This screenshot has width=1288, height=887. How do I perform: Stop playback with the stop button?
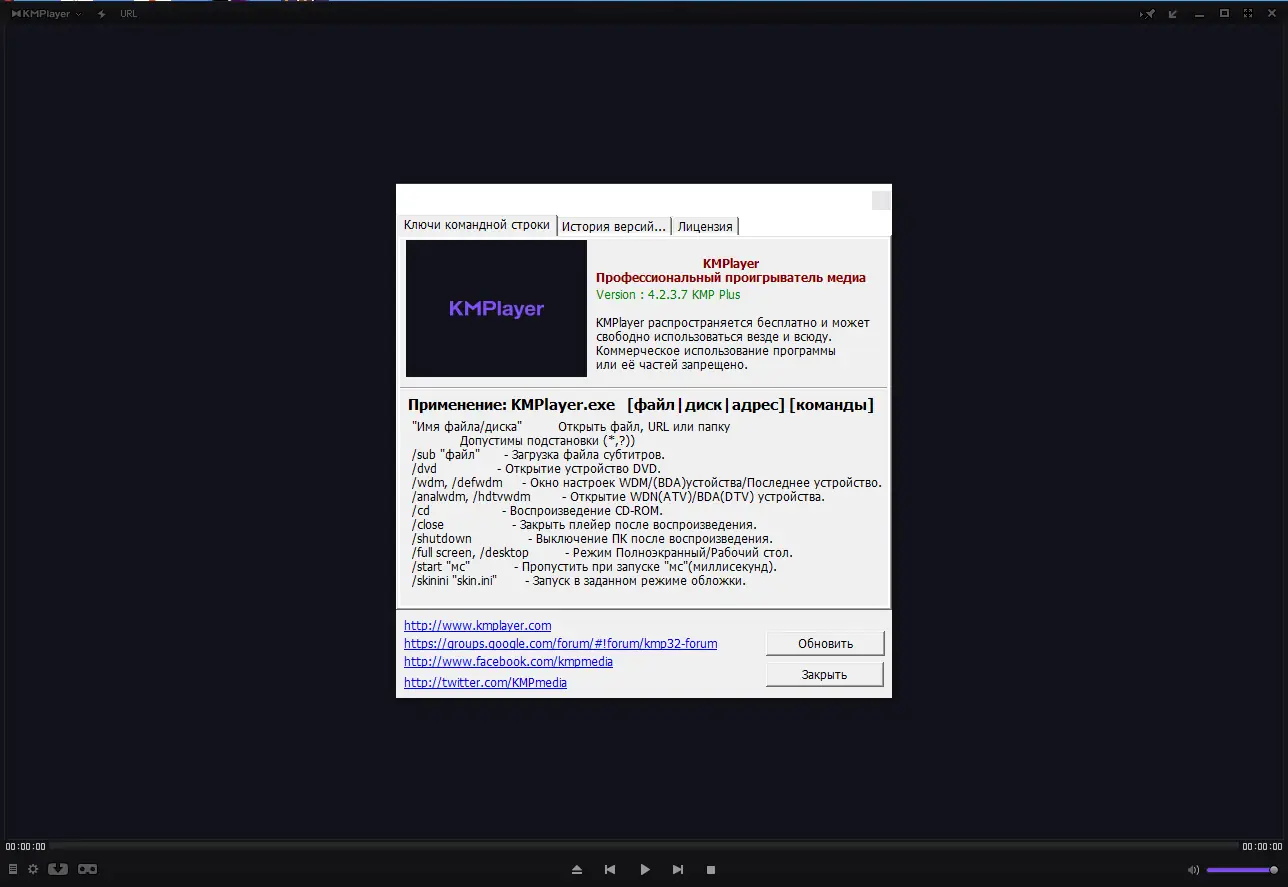pos(711,870)
